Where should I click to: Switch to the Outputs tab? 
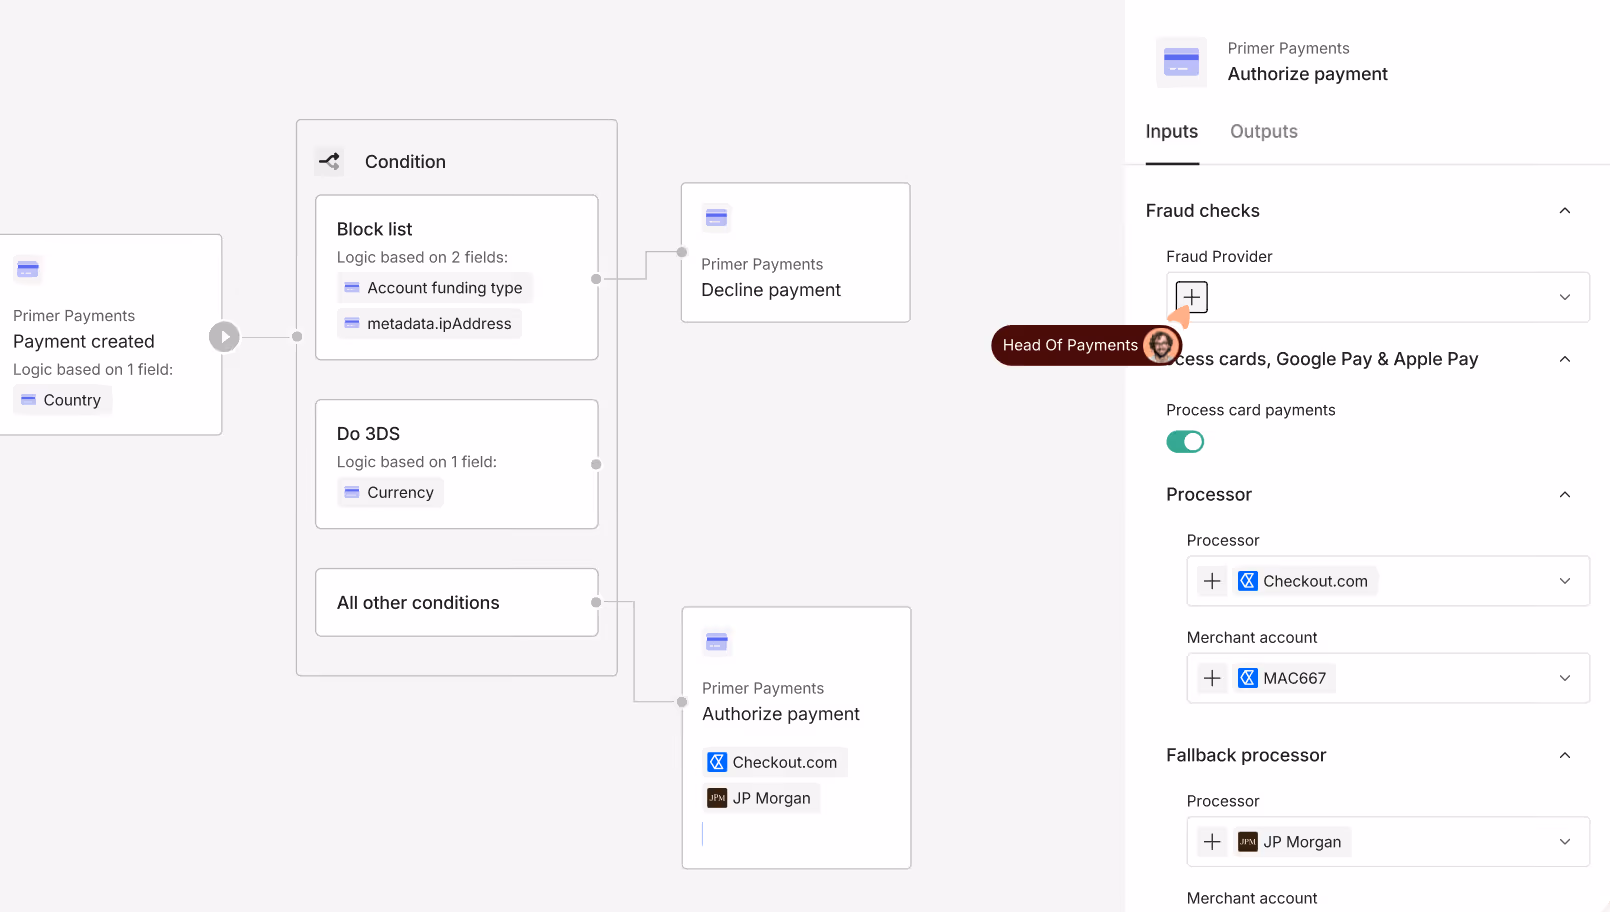[1264, 132]
